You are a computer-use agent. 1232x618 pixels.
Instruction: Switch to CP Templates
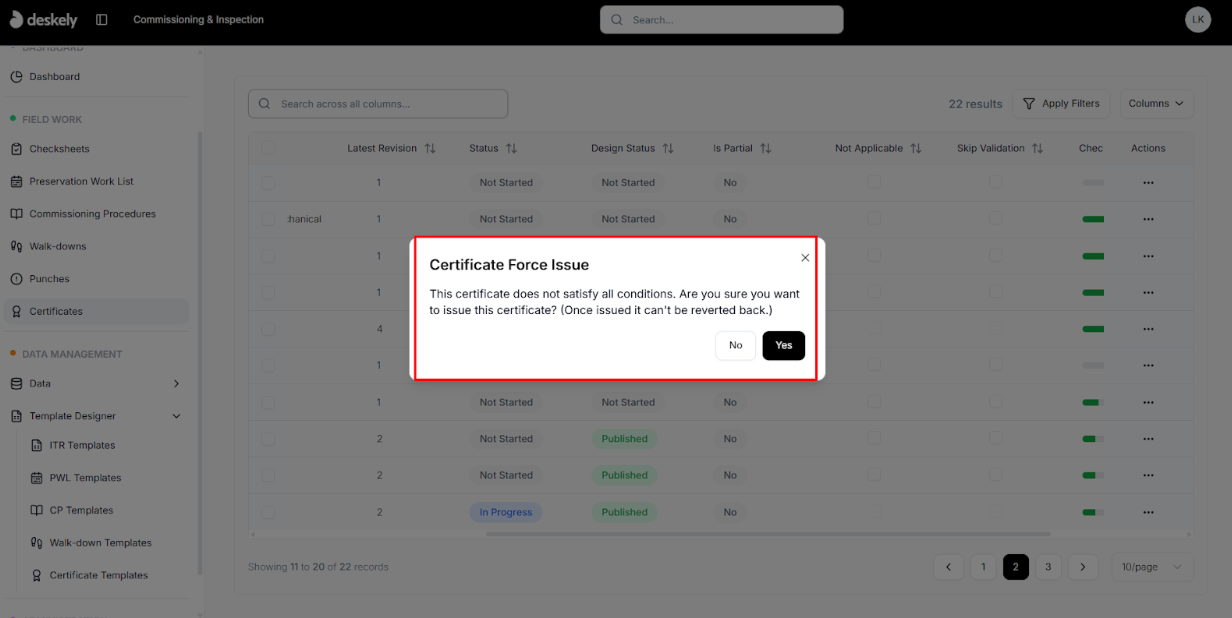coord(80,510)
